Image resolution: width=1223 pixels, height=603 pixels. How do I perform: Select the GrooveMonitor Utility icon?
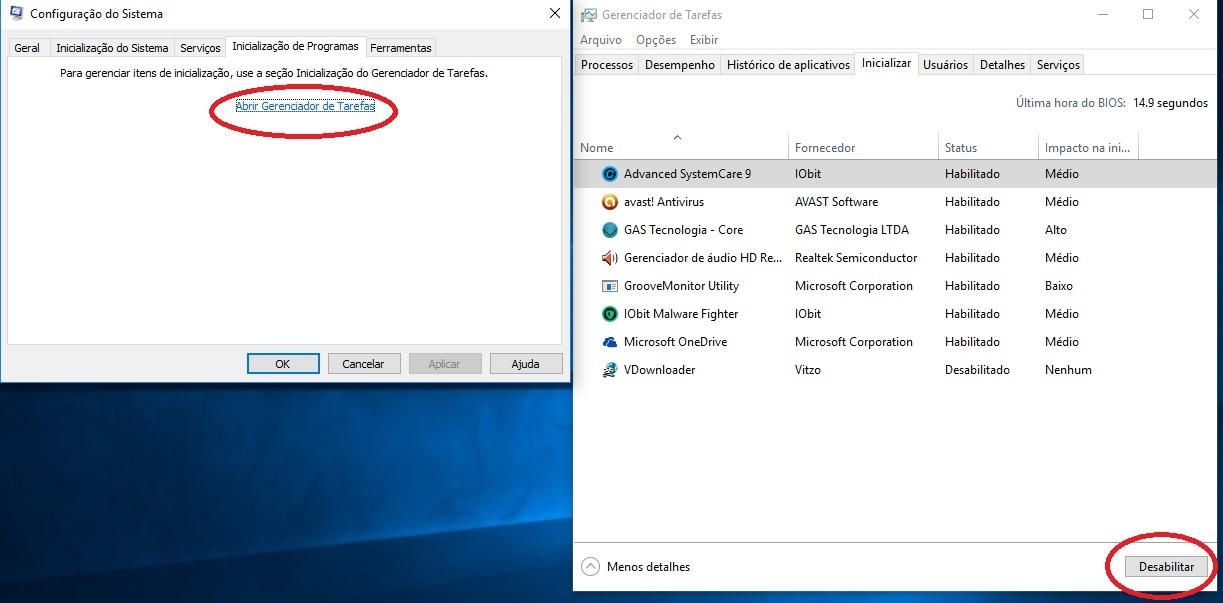pos(609,285)
